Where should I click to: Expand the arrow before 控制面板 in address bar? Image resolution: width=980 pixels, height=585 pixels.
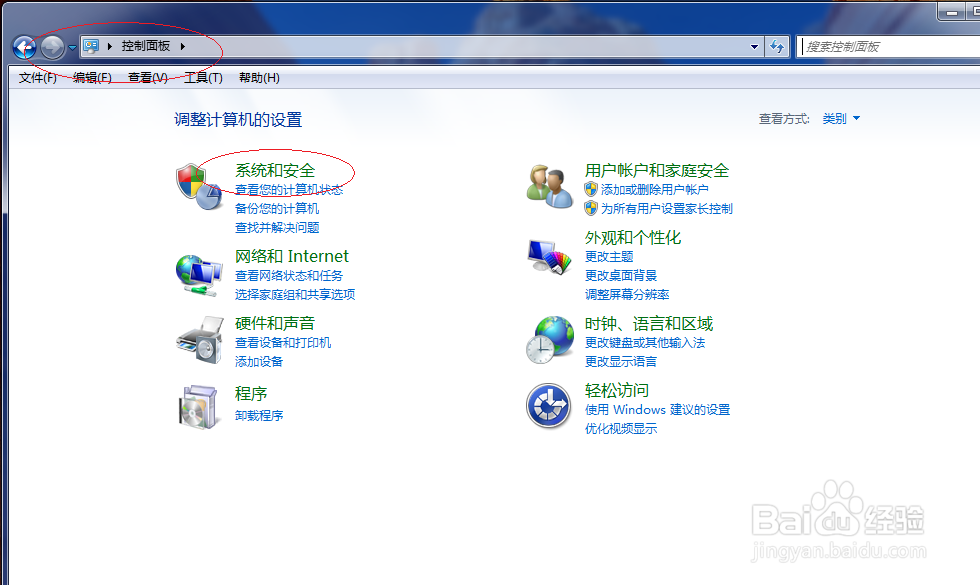110,46
